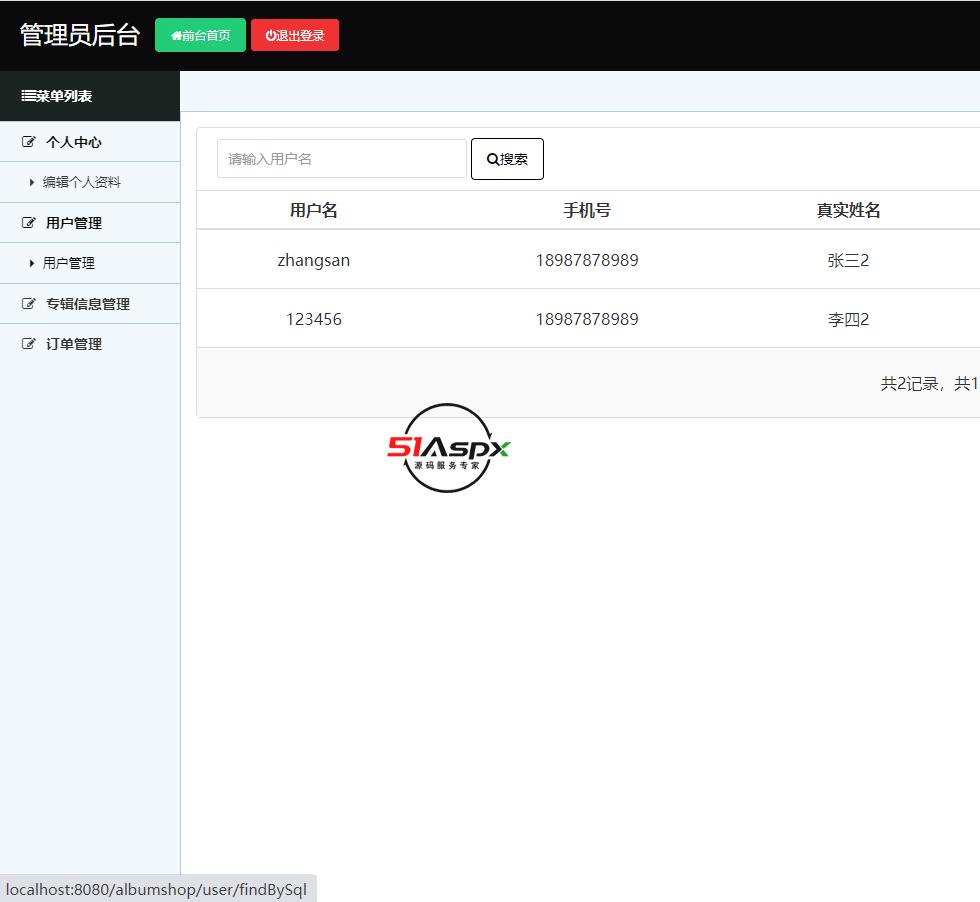The height and width of the screenshot is (902, 980).
Task: Expand the 编辑个人资料 arrow
Action: (32, 183)
